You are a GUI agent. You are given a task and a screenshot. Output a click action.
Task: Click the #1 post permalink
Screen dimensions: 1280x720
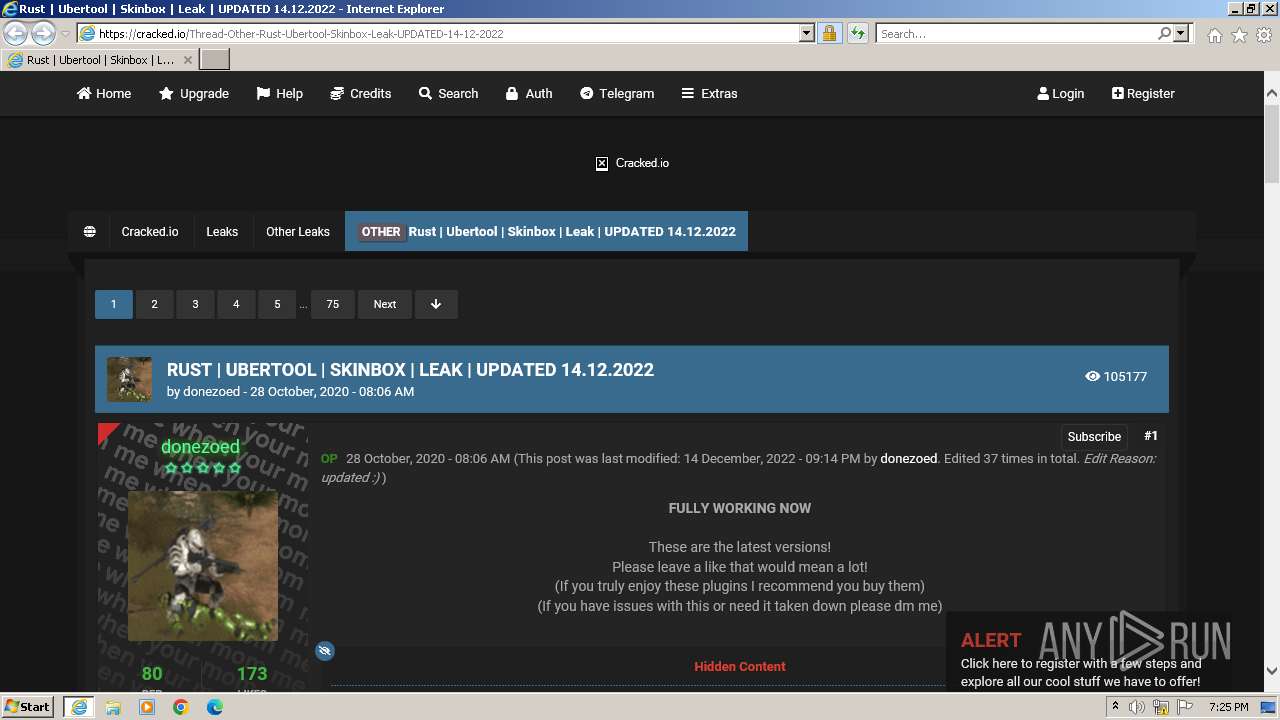tap(1151, 436)
